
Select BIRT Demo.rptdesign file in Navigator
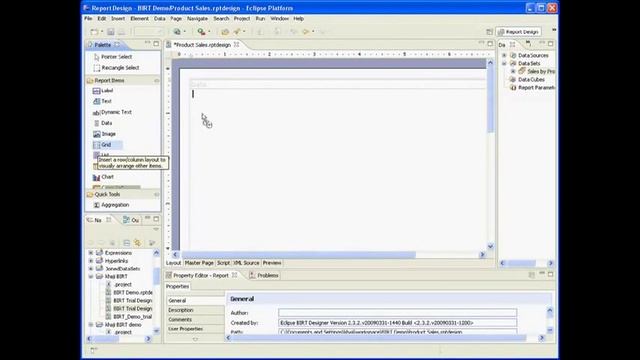[x=129, y=293]
